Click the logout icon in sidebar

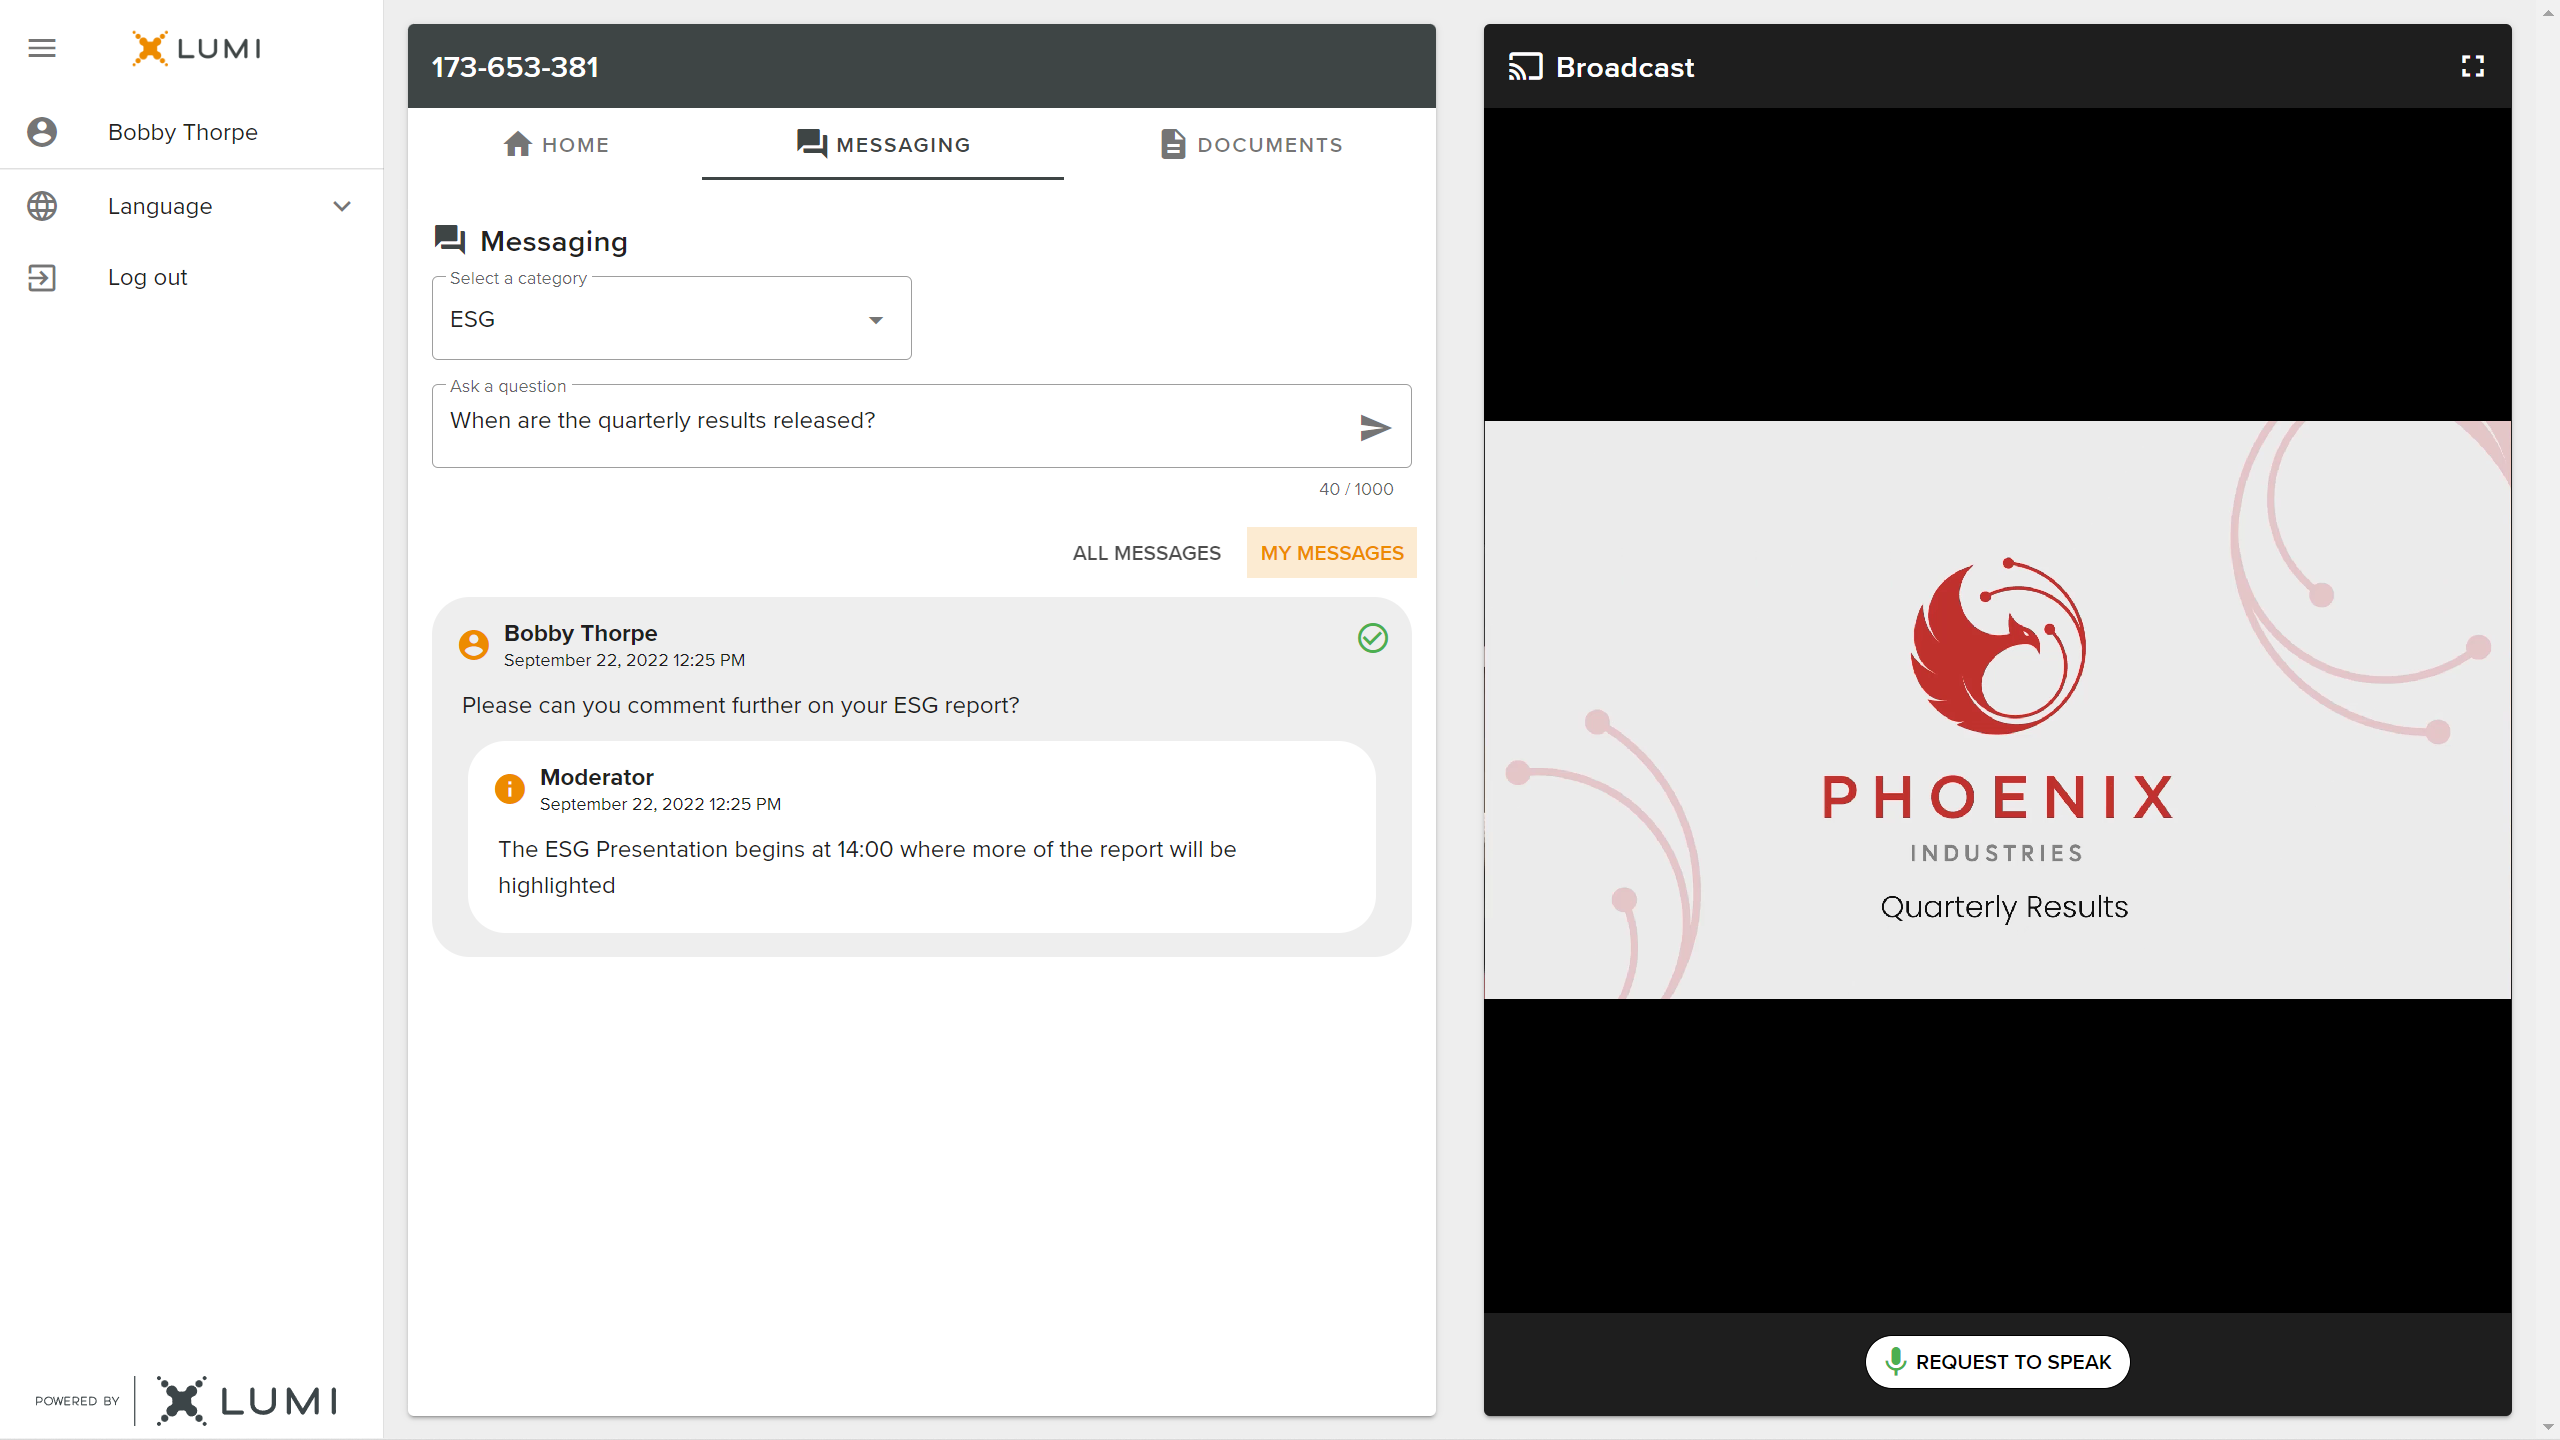42,278
